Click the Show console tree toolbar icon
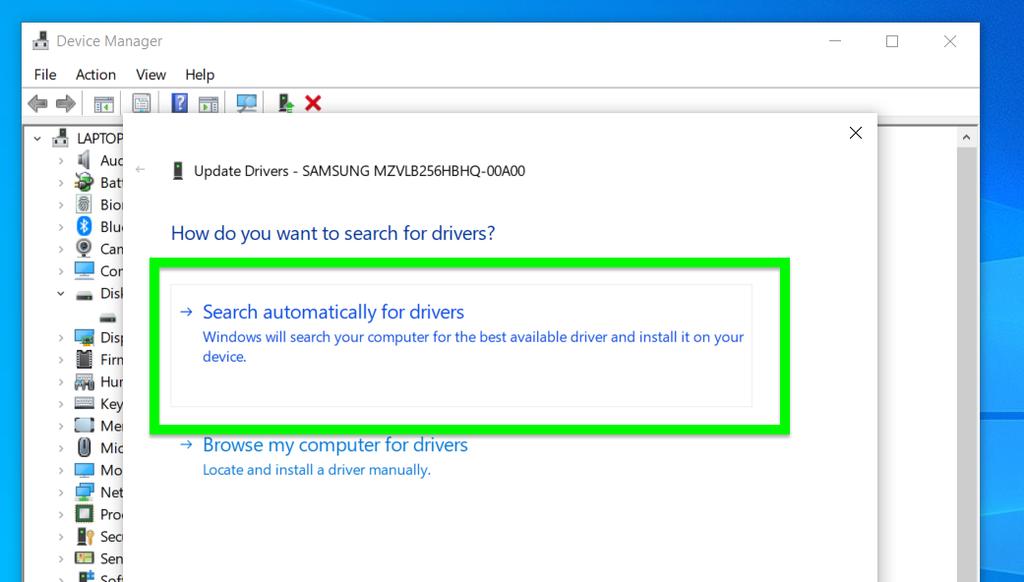The height and width of the screenshot is (582, 1024). pyautogui.click(x=103, y=103)
